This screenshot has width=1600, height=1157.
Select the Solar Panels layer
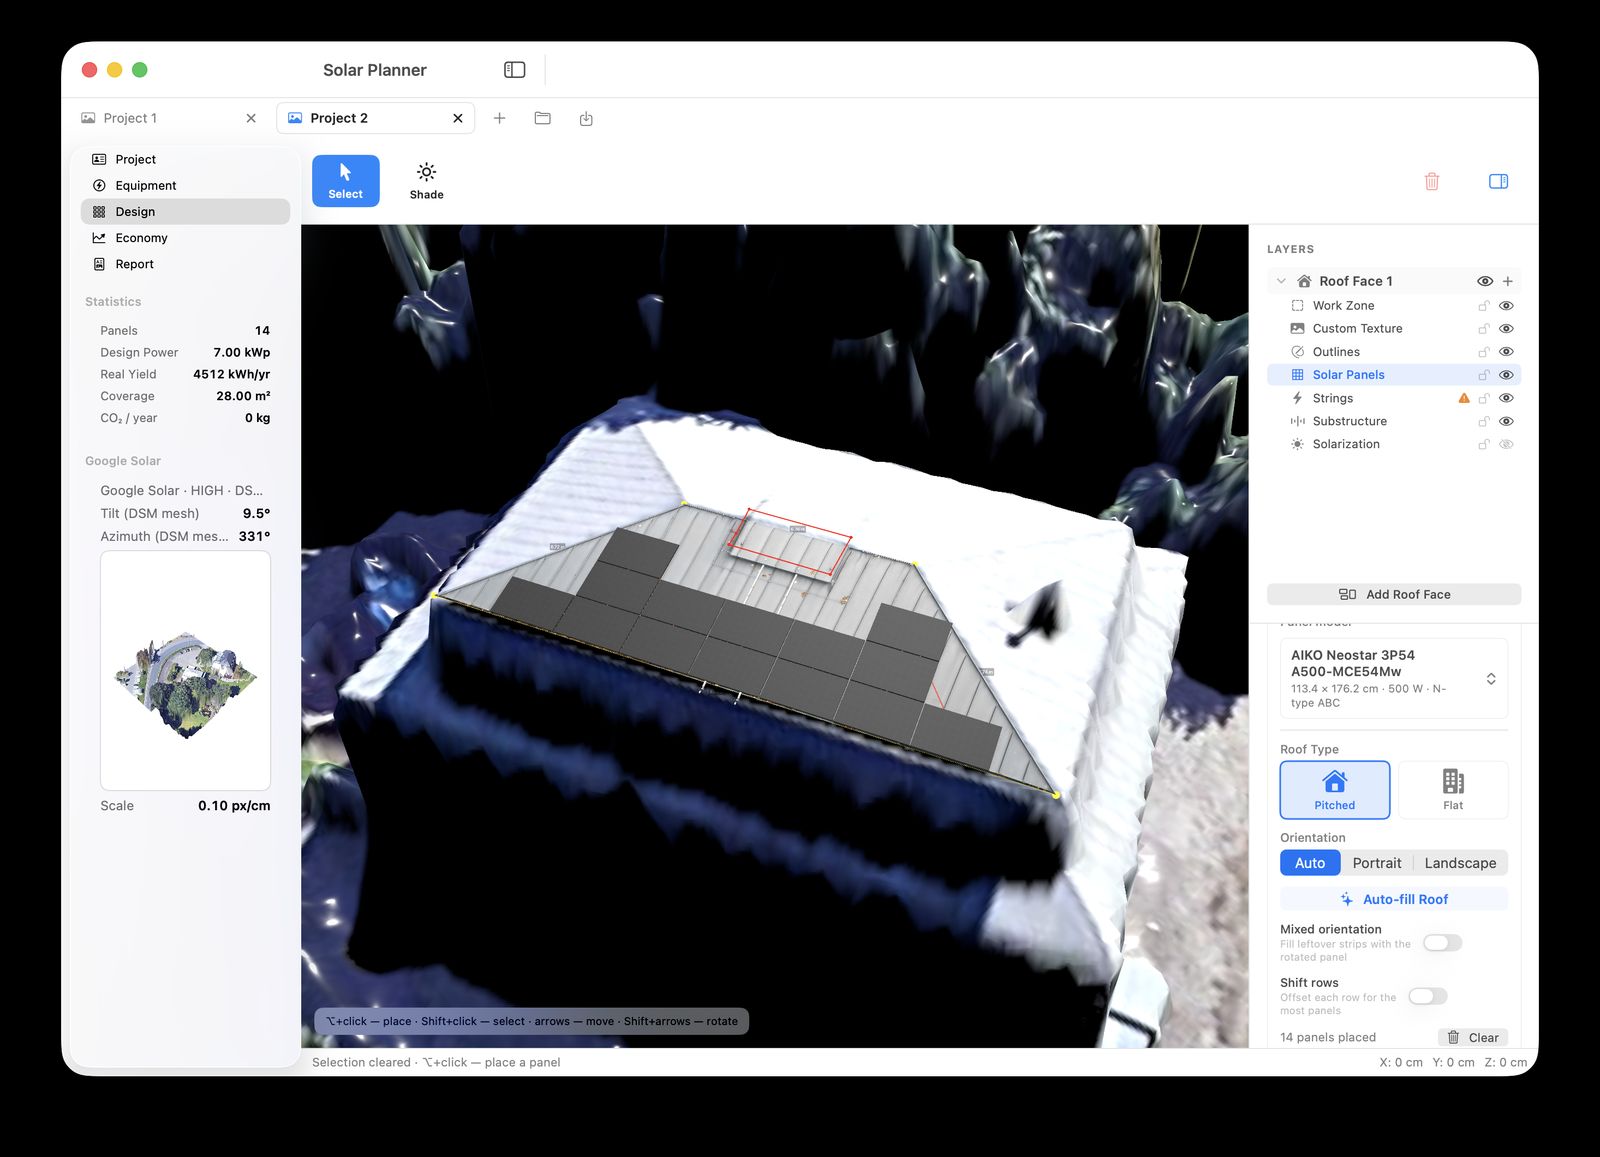[1394, 375]
